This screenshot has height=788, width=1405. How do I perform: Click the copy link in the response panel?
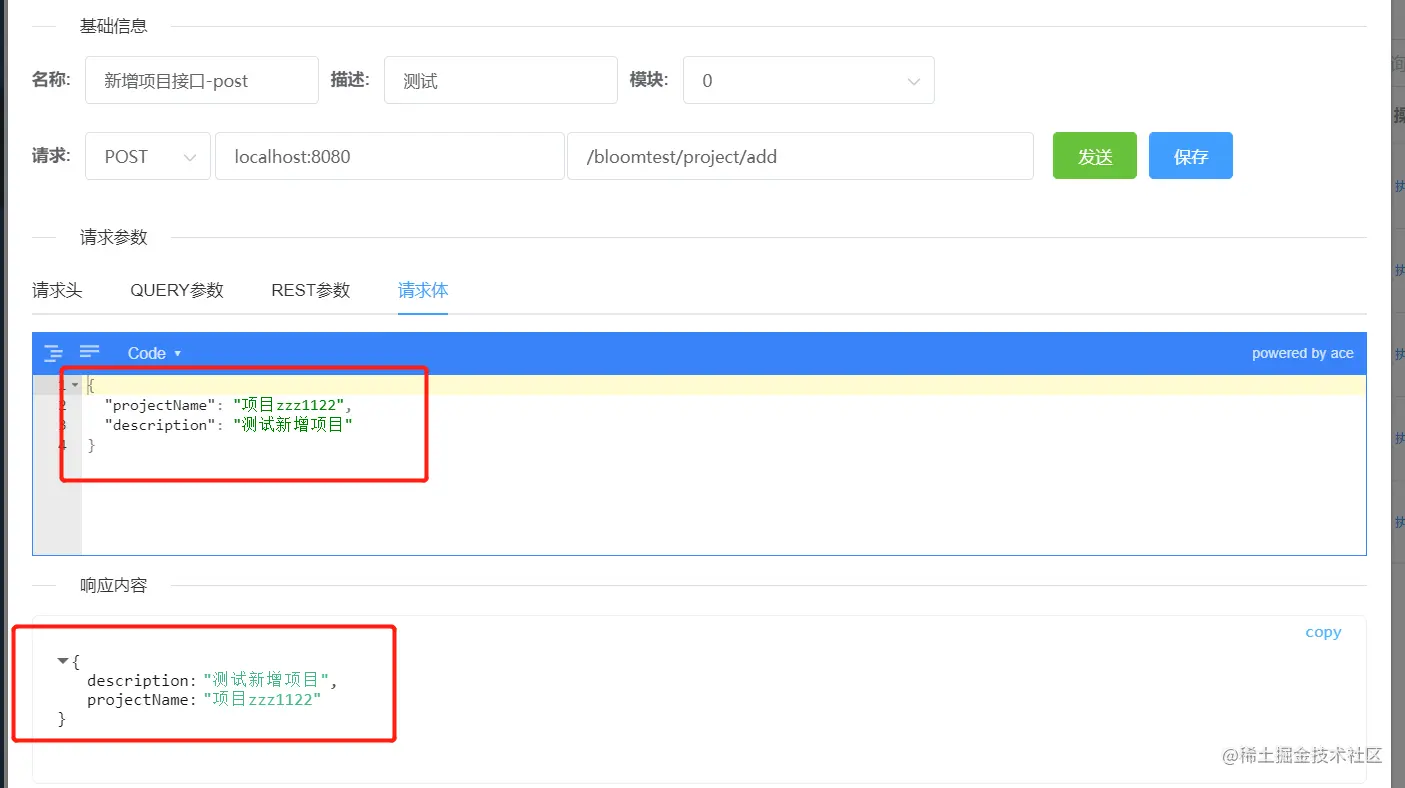[x=1323, y=632]
